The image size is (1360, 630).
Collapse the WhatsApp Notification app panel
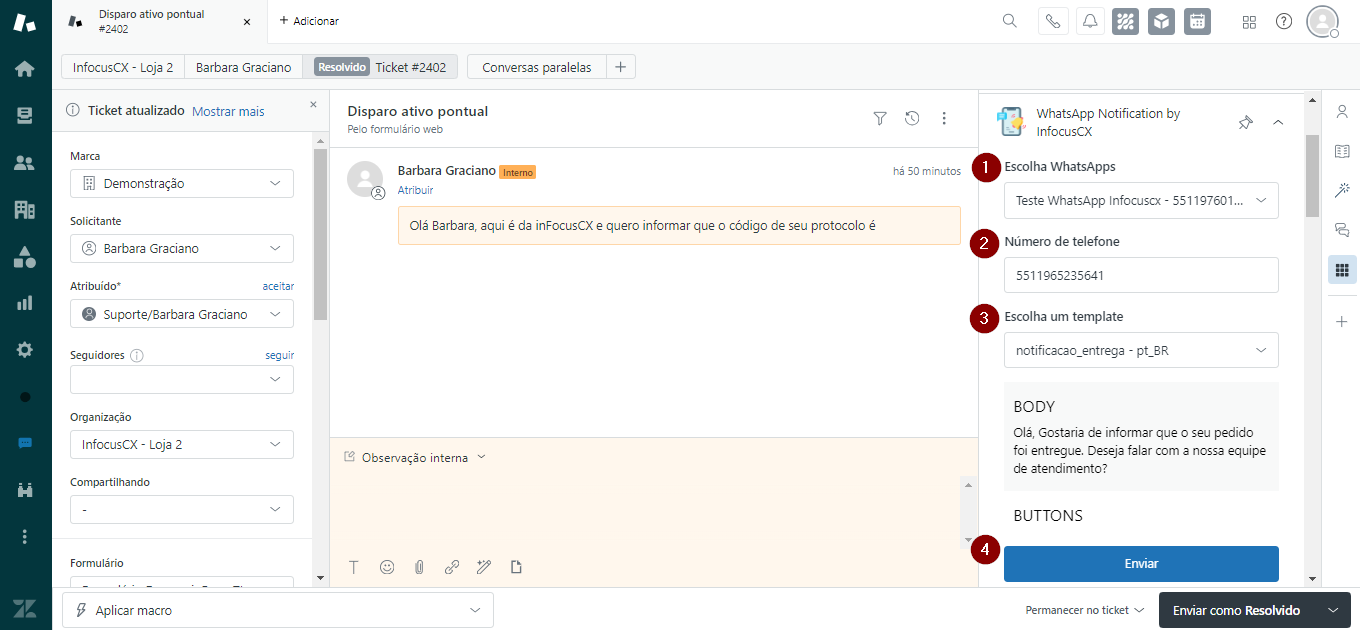(1278, 122)
